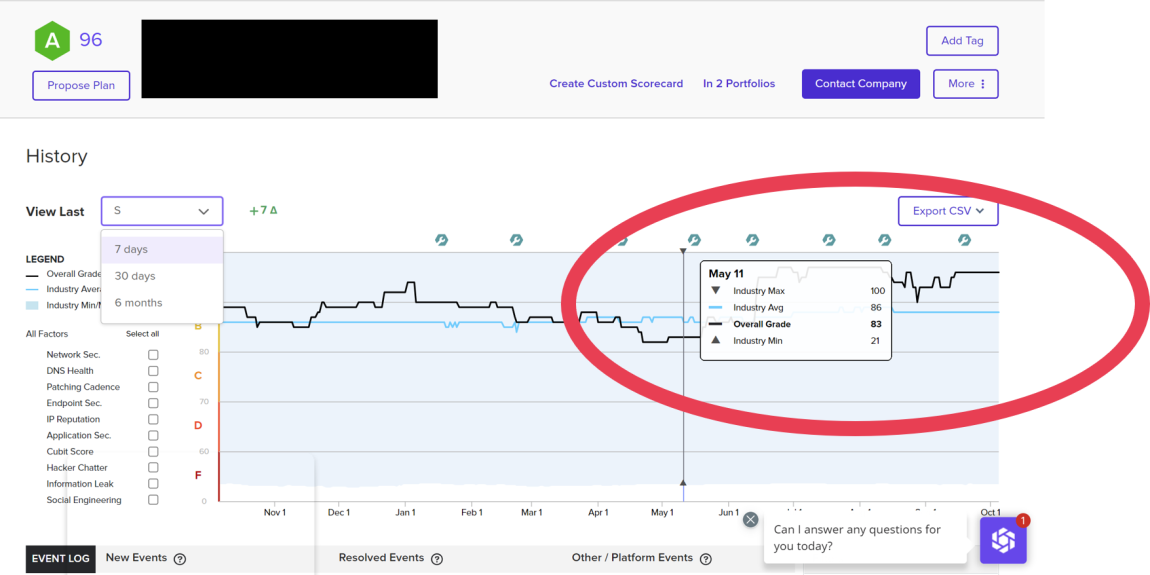Click the Industry Avg row in the tooltip
This screenshot has width=1150, height=575.
click(x=796, y=307)
